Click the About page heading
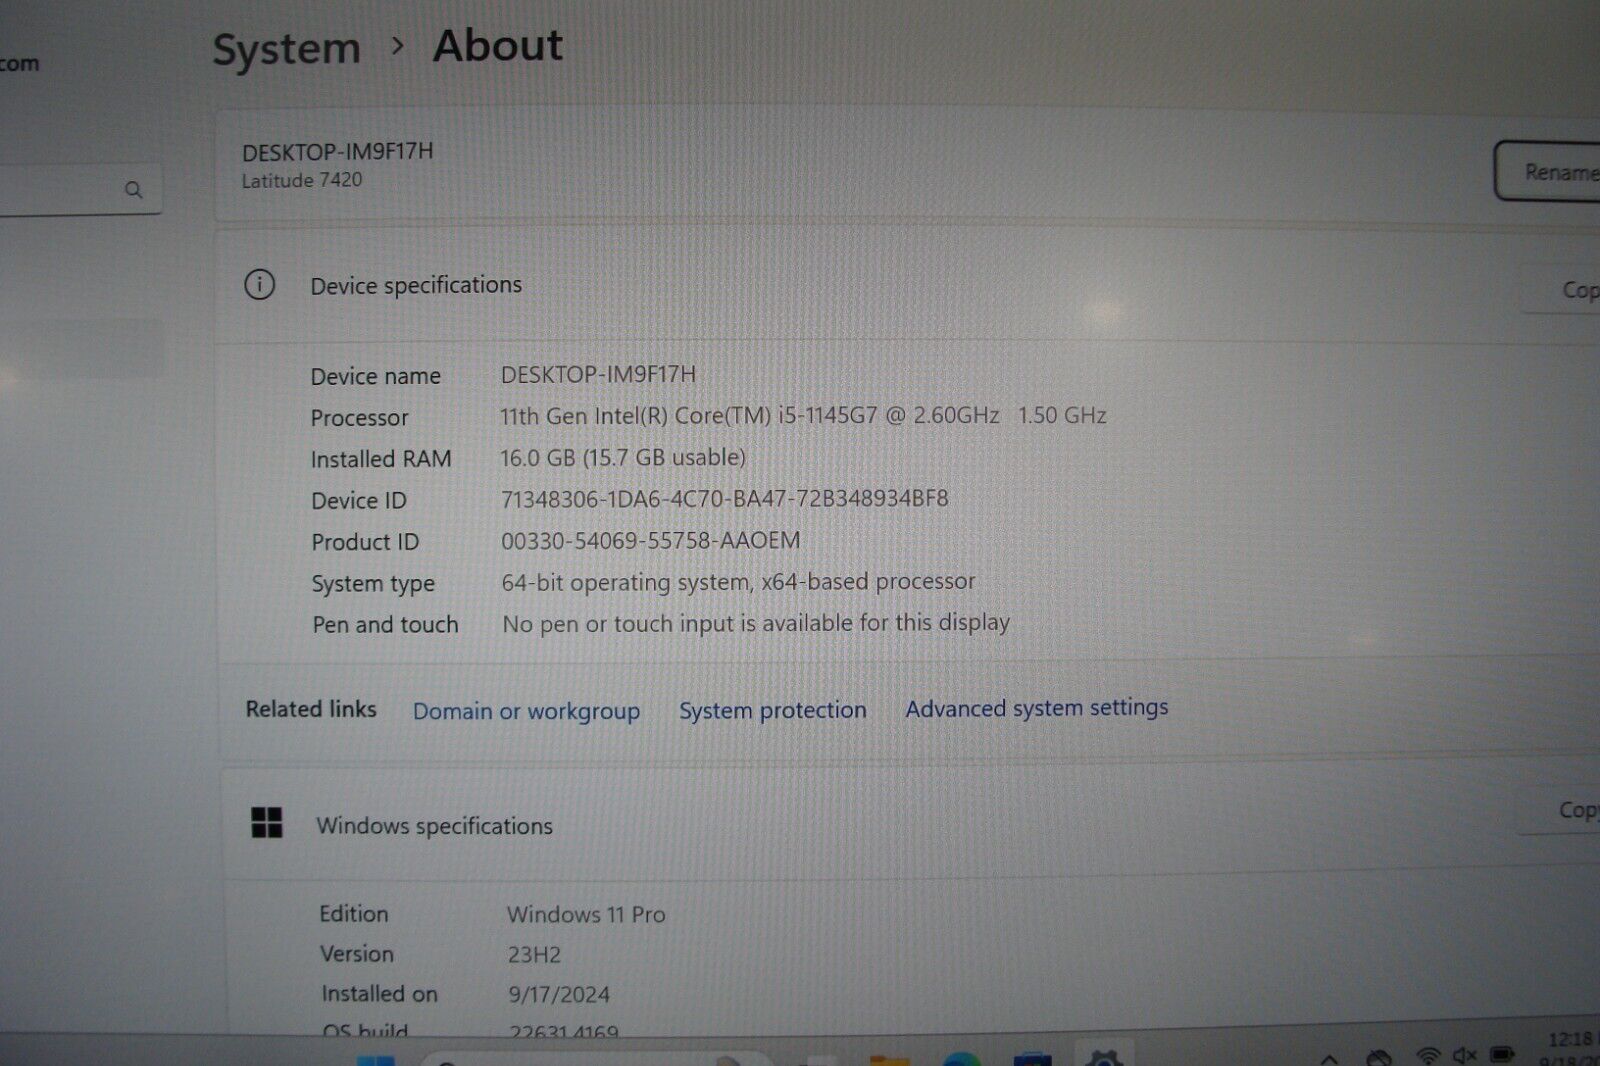 coord(497,46)
